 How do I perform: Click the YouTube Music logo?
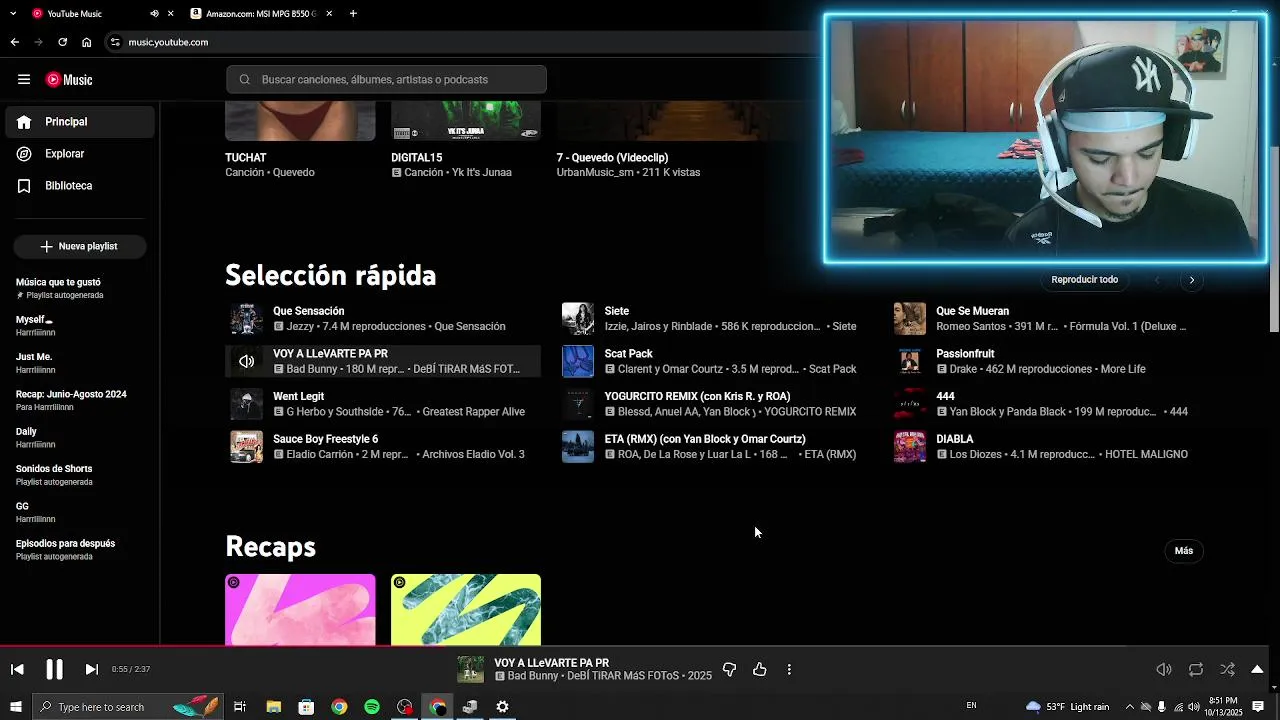69,80
